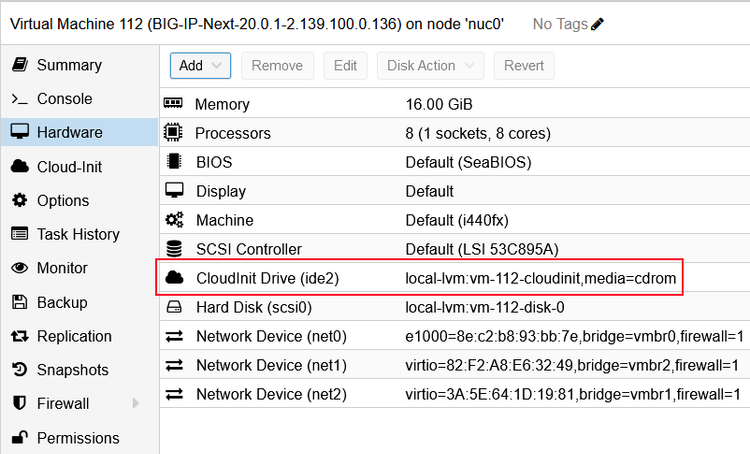Screen dimensions: 750x454
Task: Click the Machine gears icon
Action: pyautogui.click(x=174, y=220)
